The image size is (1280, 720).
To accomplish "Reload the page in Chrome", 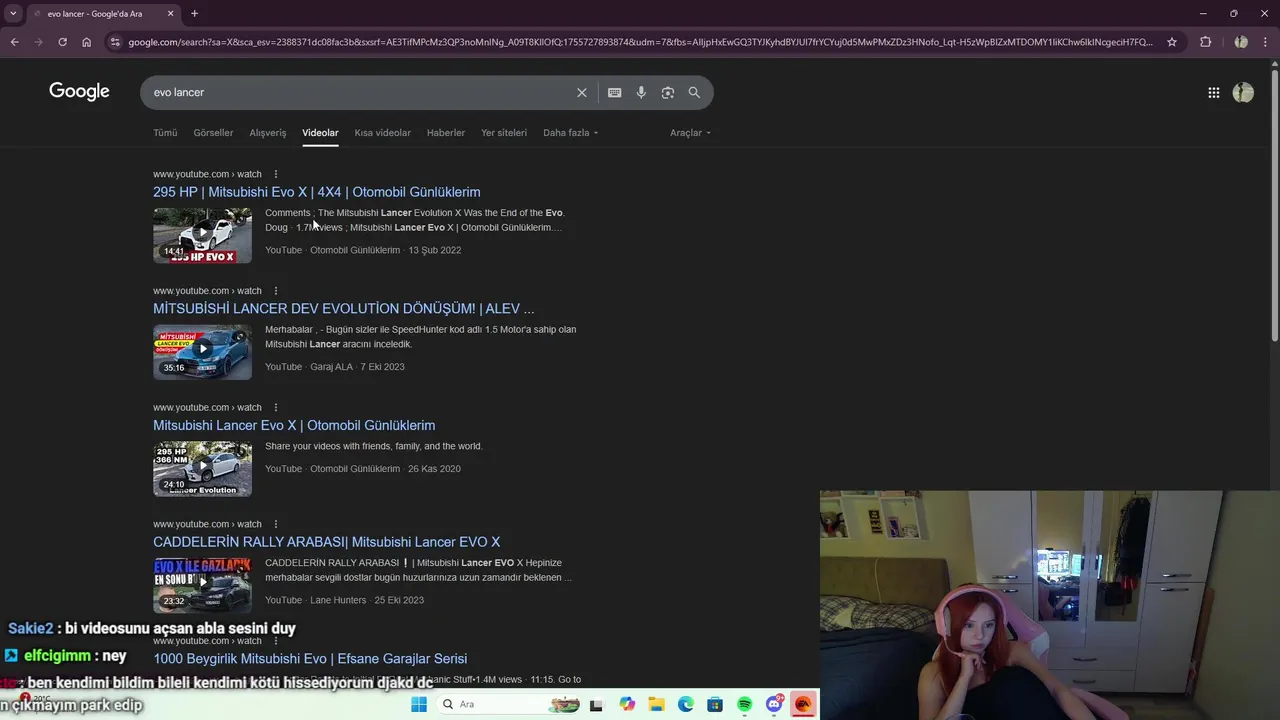I will (x=62, y=42).
